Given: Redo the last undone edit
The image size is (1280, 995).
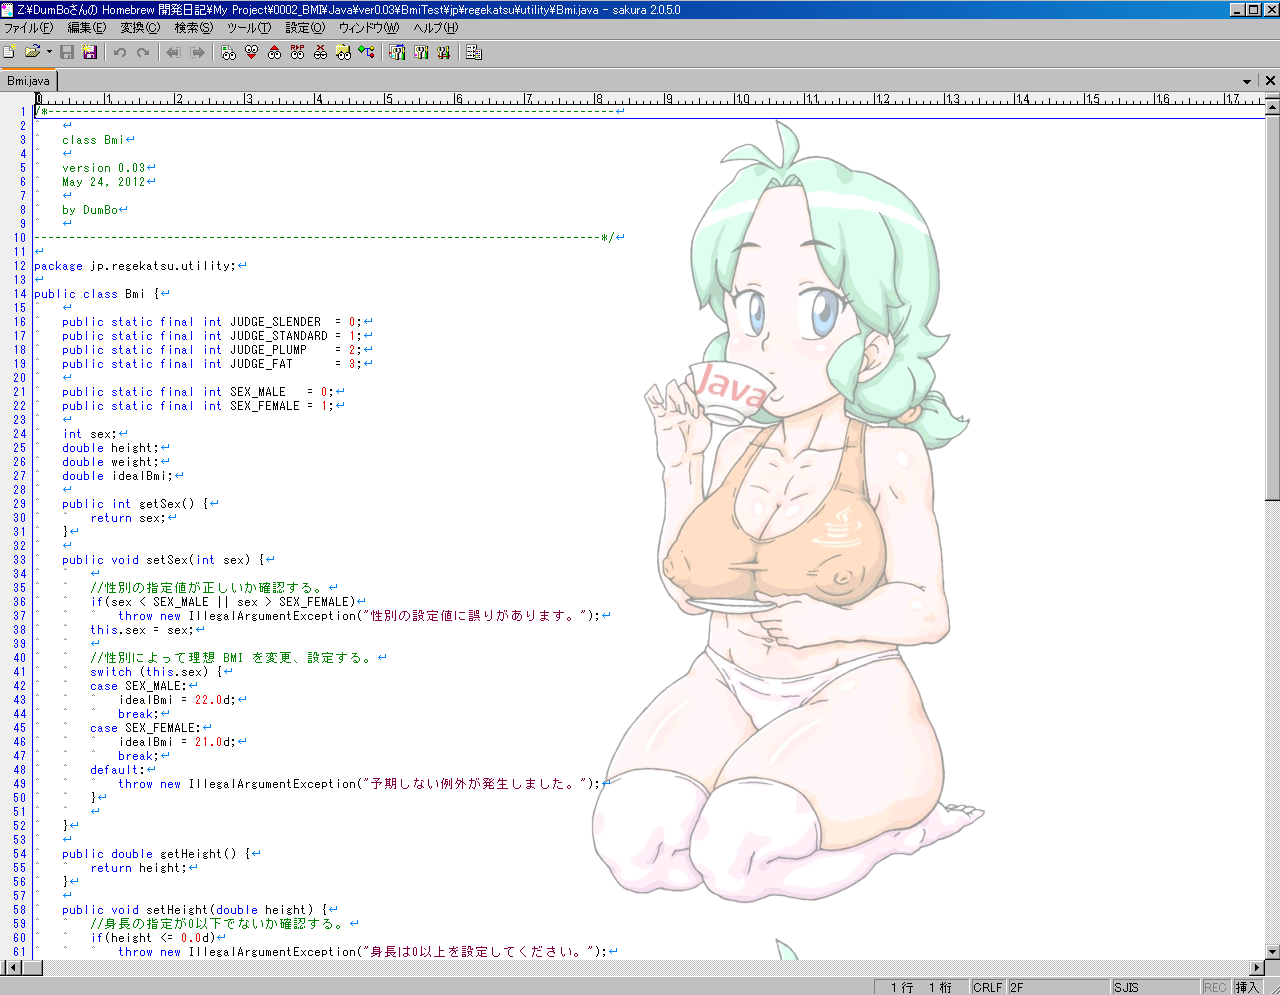Looking at the screenshot, I should tap(143, 52).
